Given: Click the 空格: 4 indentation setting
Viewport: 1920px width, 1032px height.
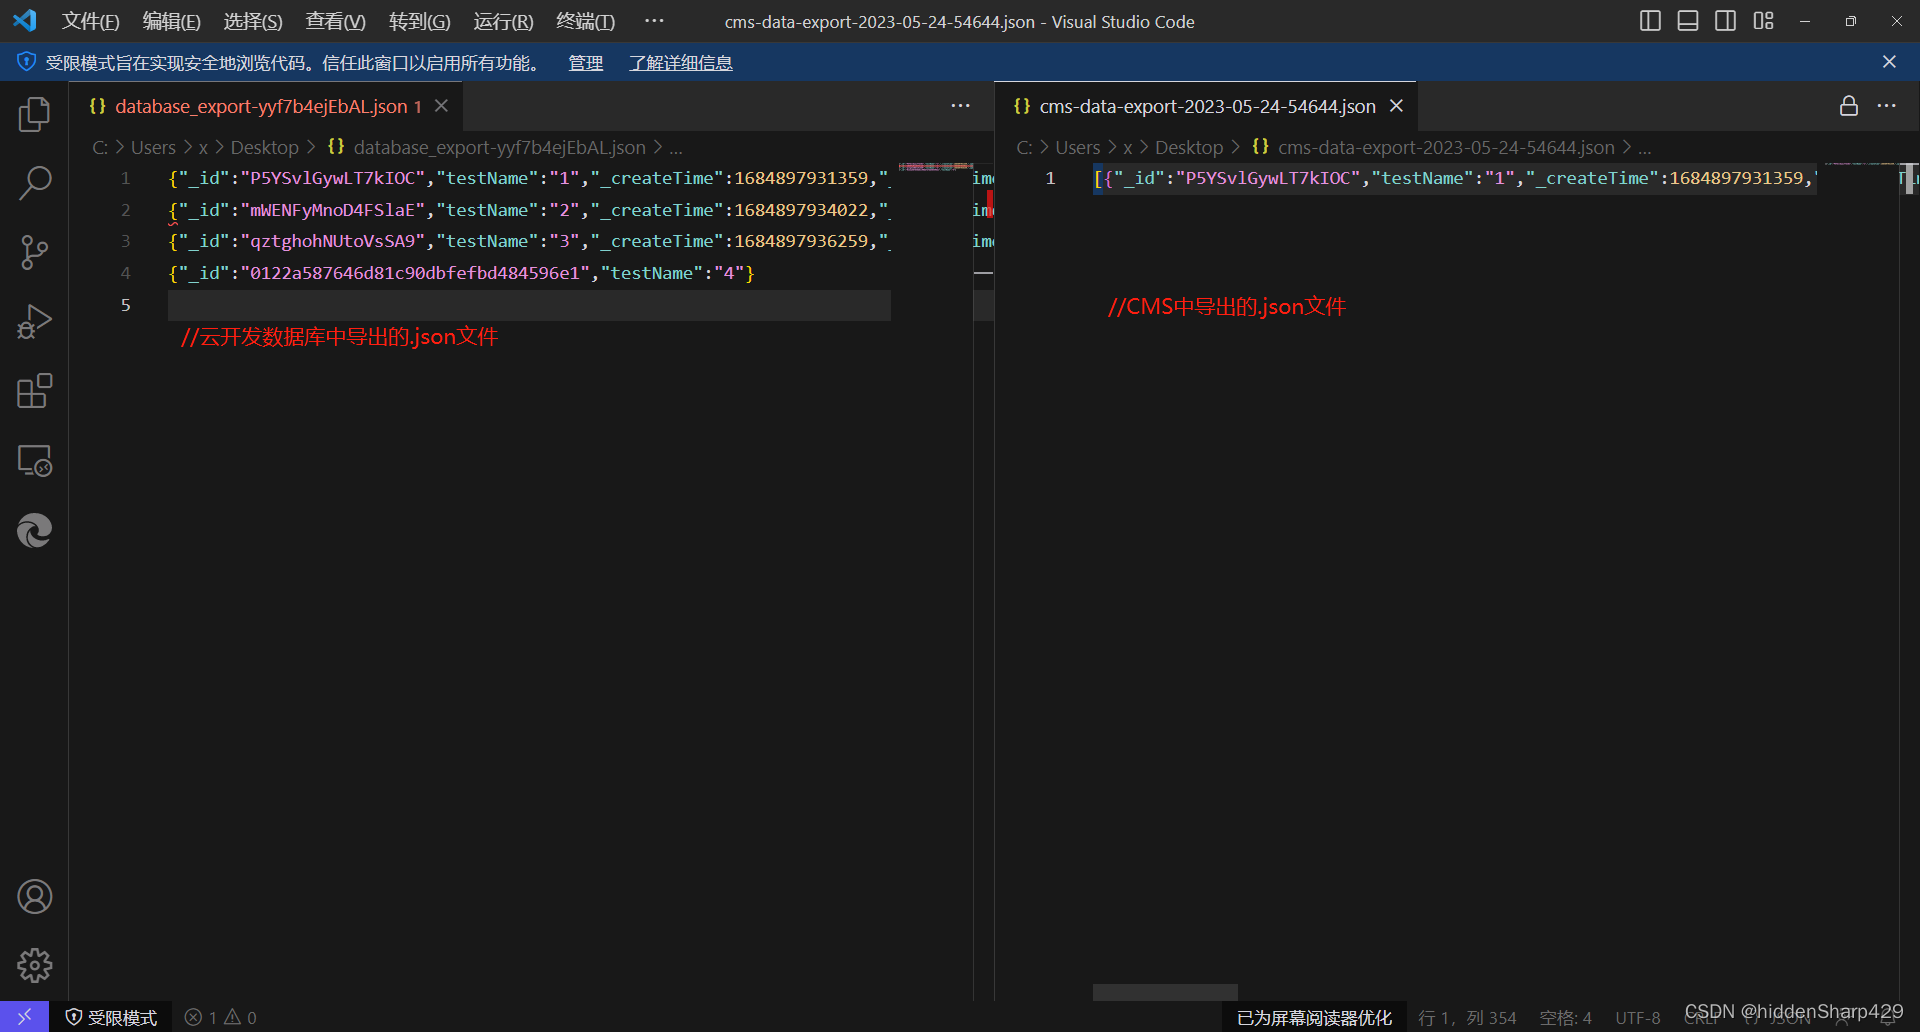Looking at the screenshot, I should pyautogui.click(x=1565, y=1017).
